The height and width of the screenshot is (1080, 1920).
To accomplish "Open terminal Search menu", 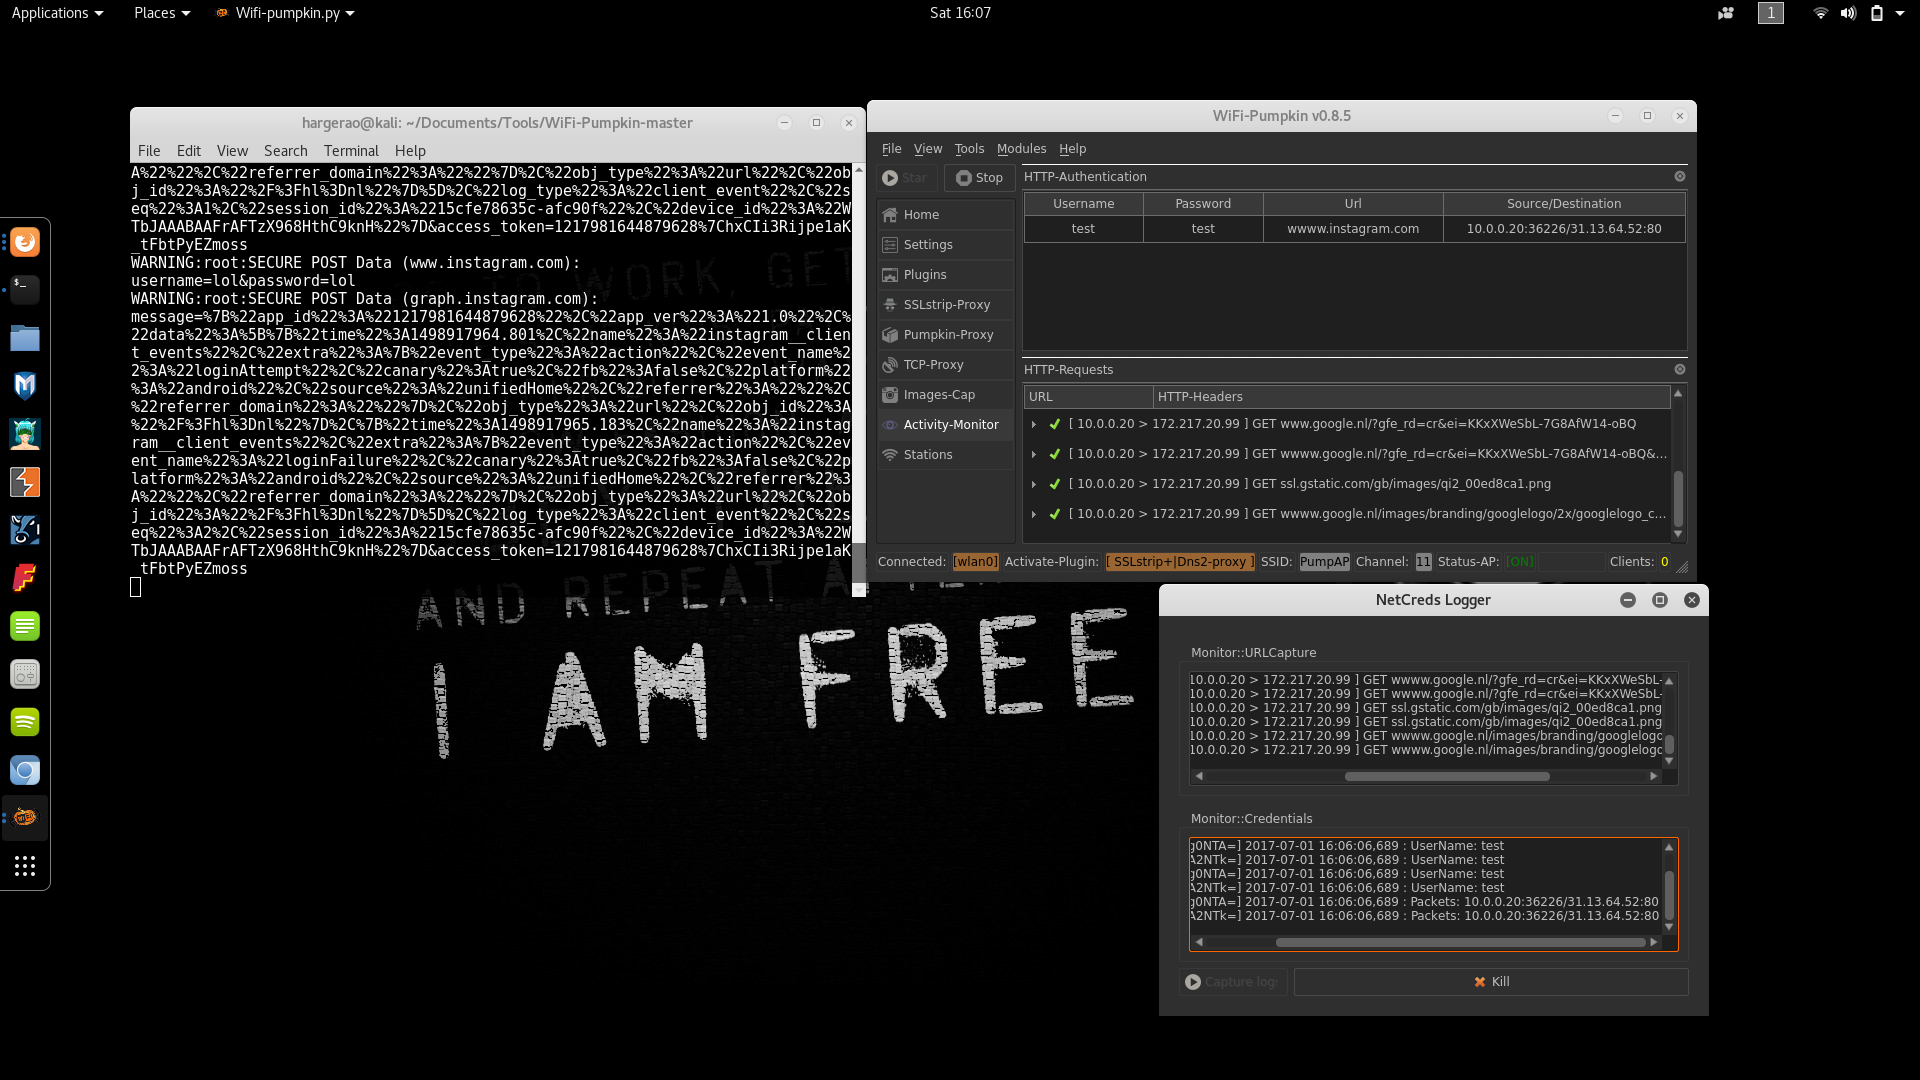I will pos(285,151).
